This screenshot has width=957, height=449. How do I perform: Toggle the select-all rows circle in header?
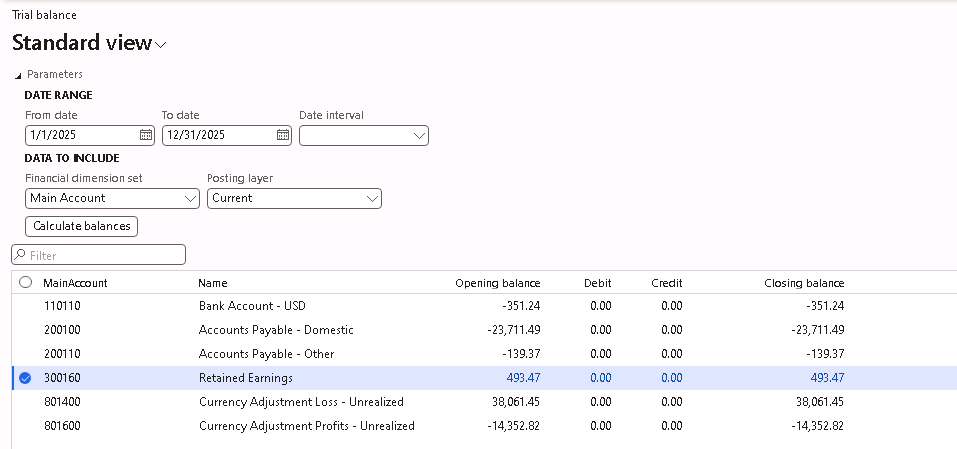[25, 283]
